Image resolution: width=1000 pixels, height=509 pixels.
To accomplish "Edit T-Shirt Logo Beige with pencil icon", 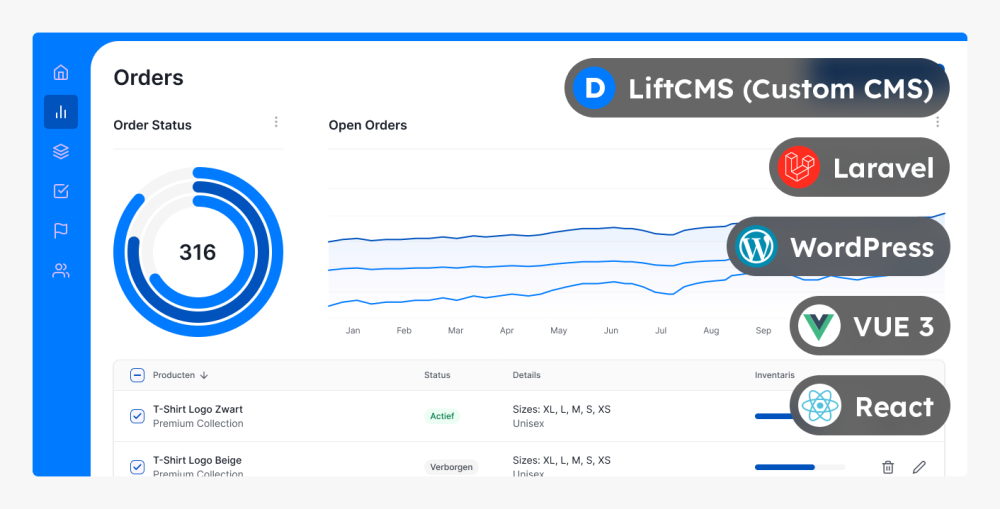I will coord(919,468).
